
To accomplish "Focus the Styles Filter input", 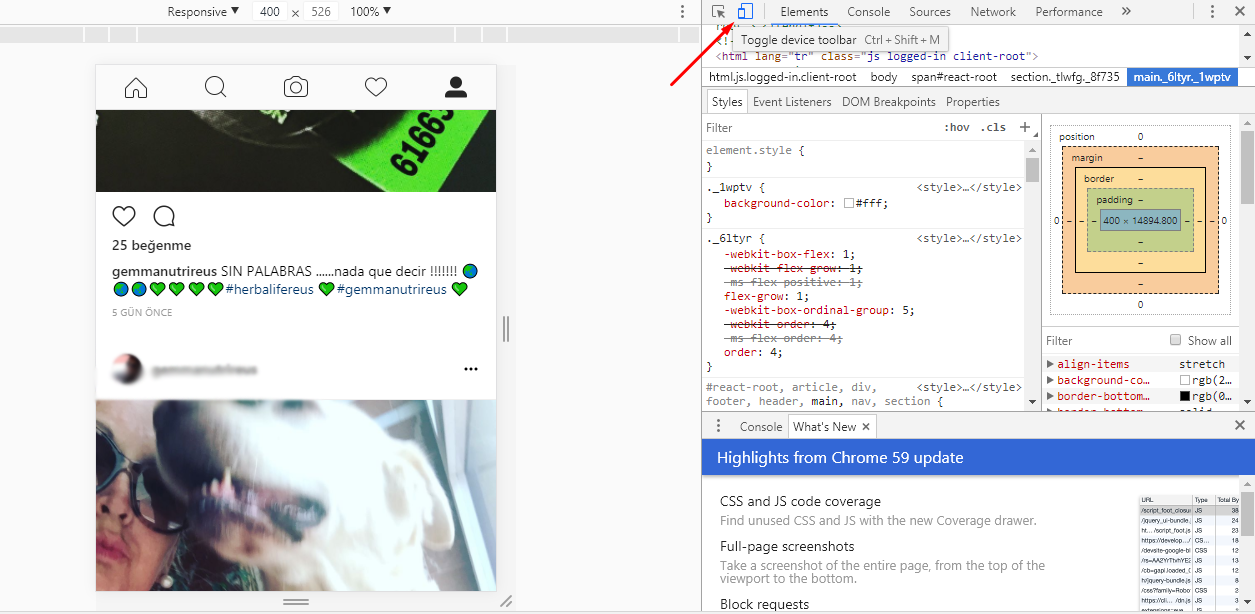I will tap(820, 127).
